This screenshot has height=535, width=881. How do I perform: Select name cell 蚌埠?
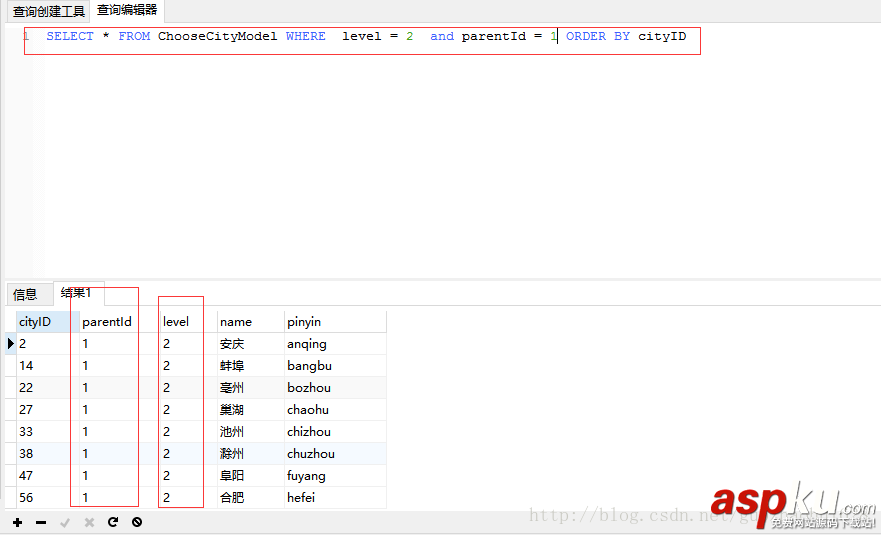tap(251, 366)
